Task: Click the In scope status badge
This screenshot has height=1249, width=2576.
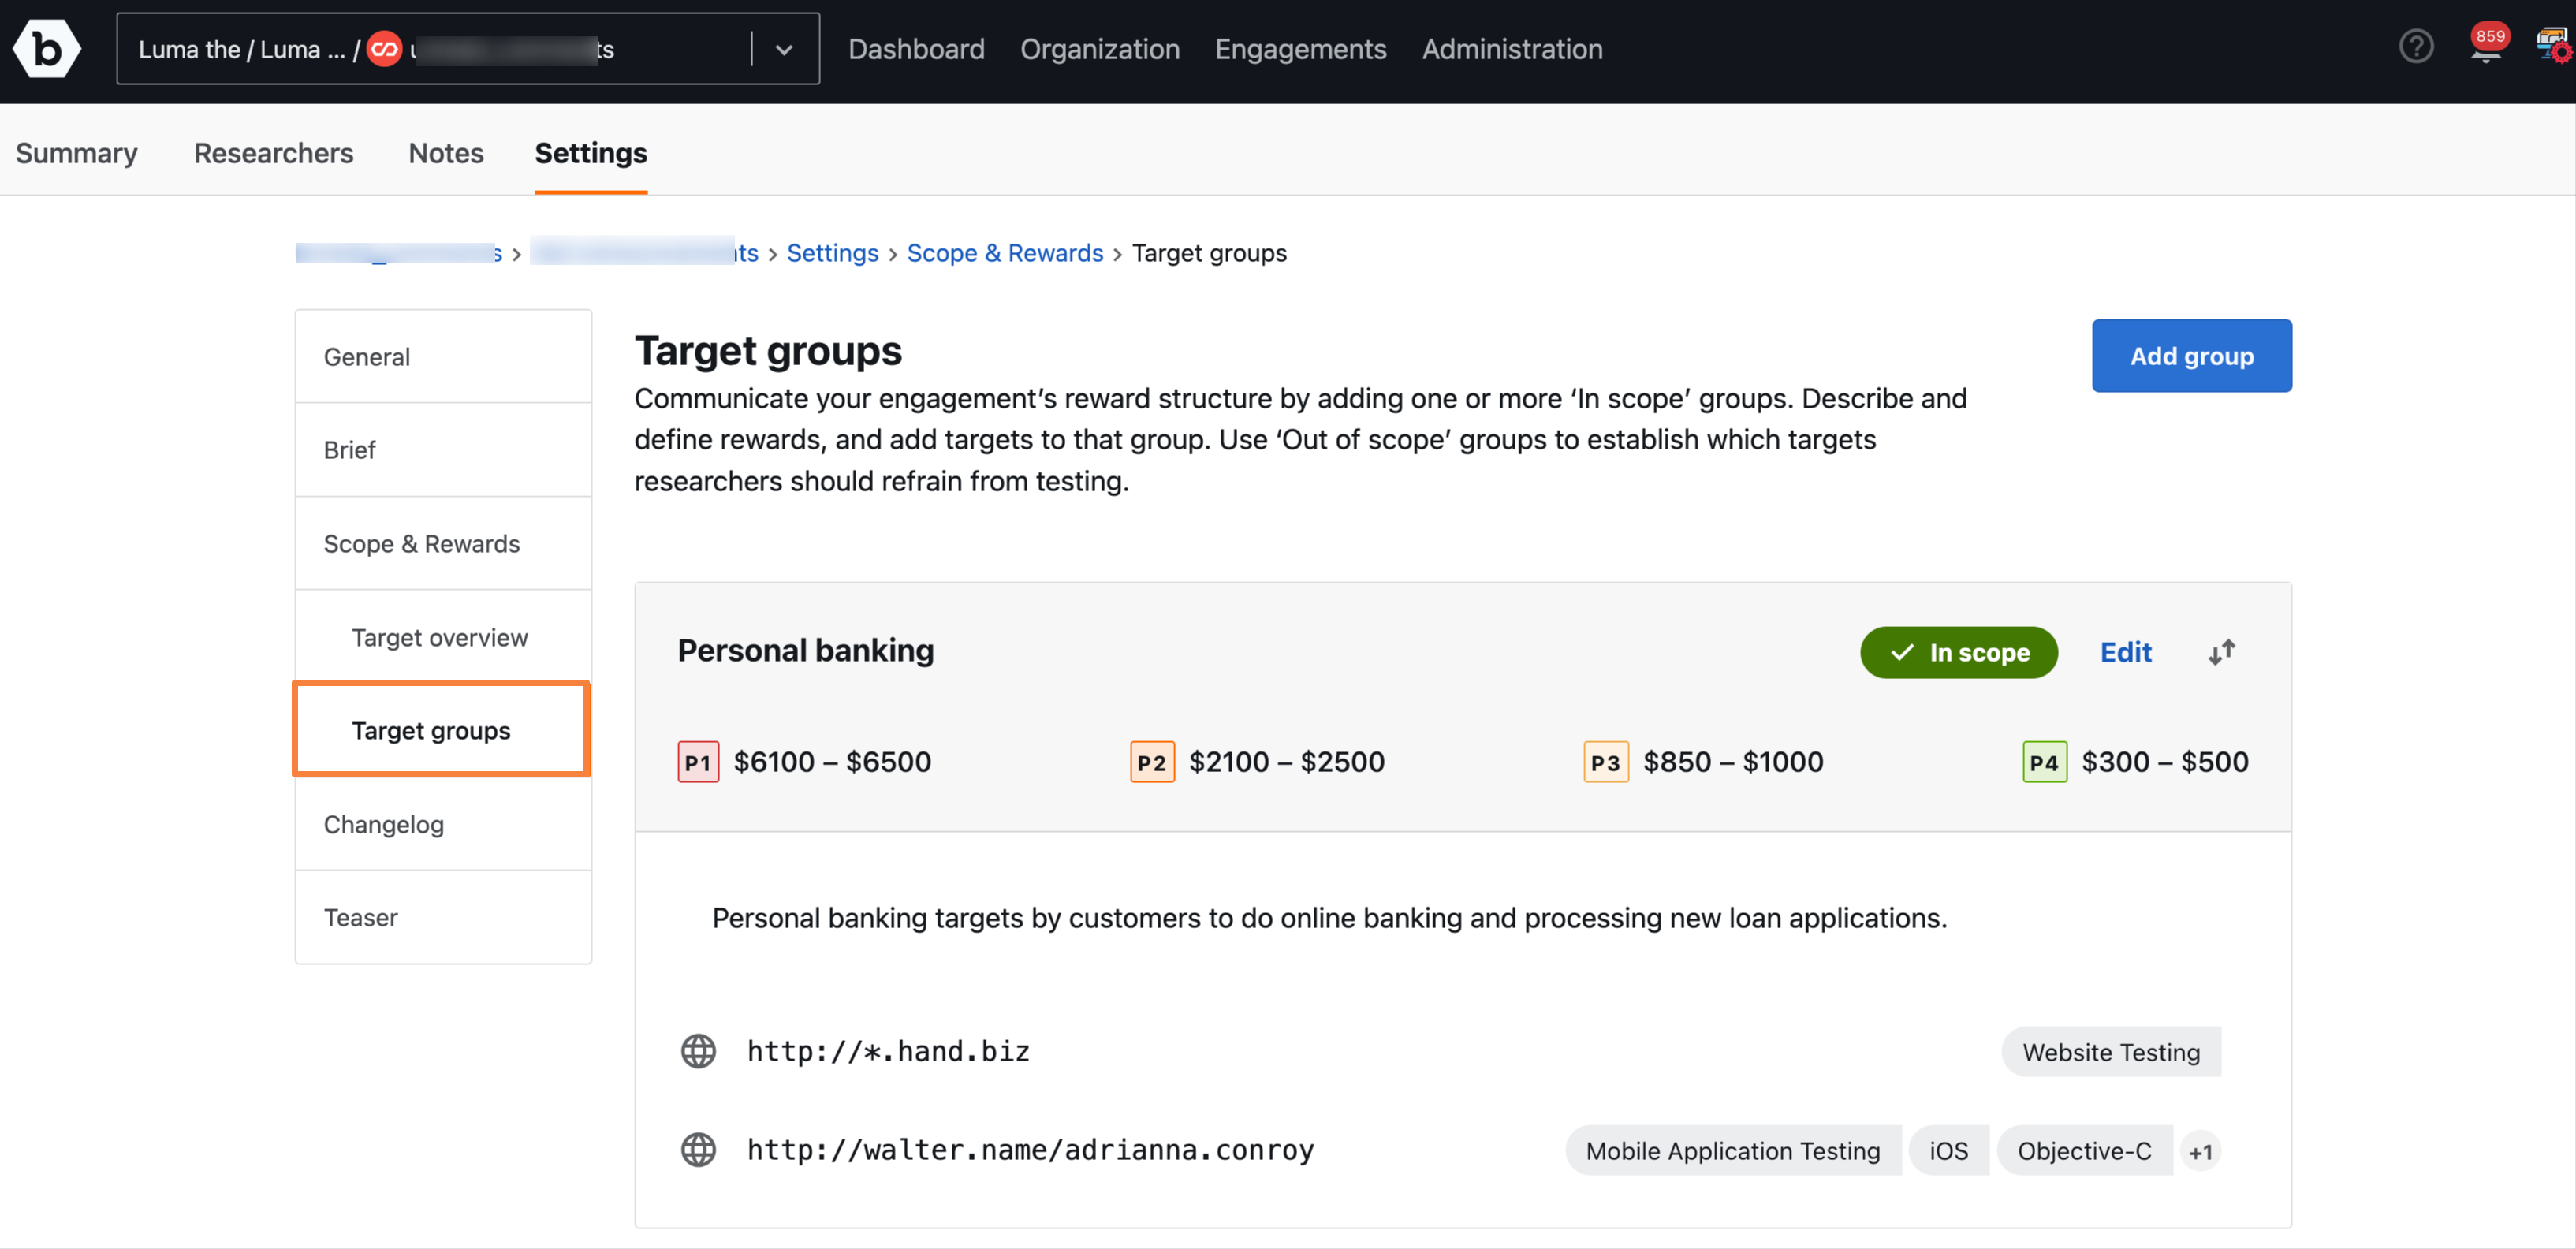Action: tap(1958, 652)
